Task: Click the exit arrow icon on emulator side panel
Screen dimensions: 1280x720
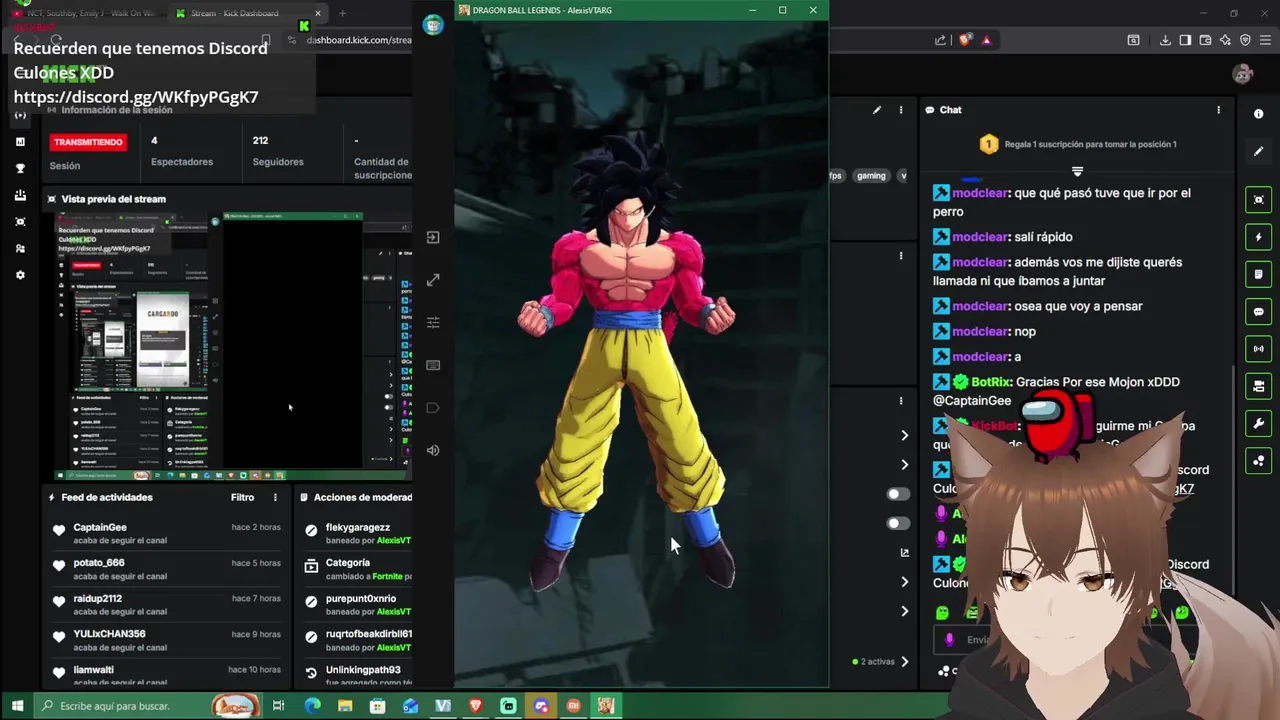Action: [x=433, y=238]
